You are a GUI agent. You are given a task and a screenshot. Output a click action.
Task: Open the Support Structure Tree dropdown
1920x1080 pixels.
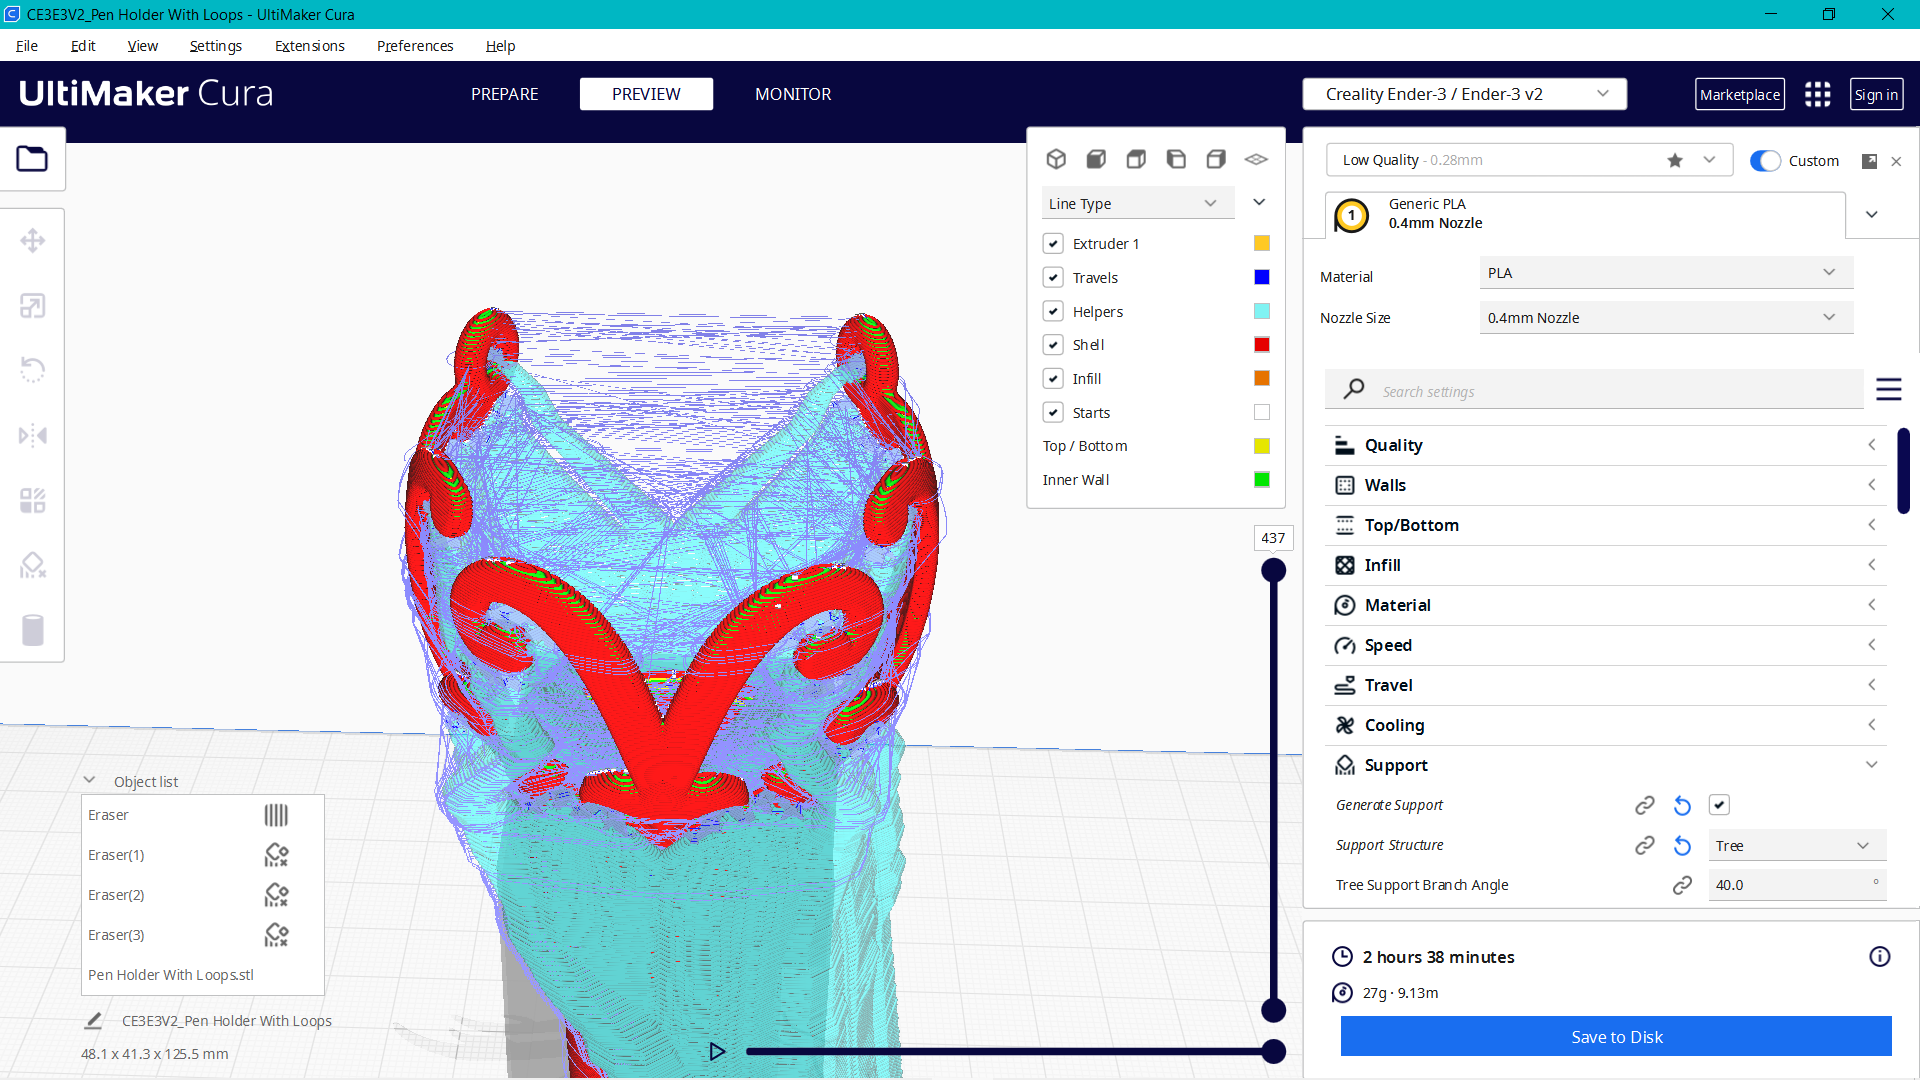click(x=1797, y=846)
